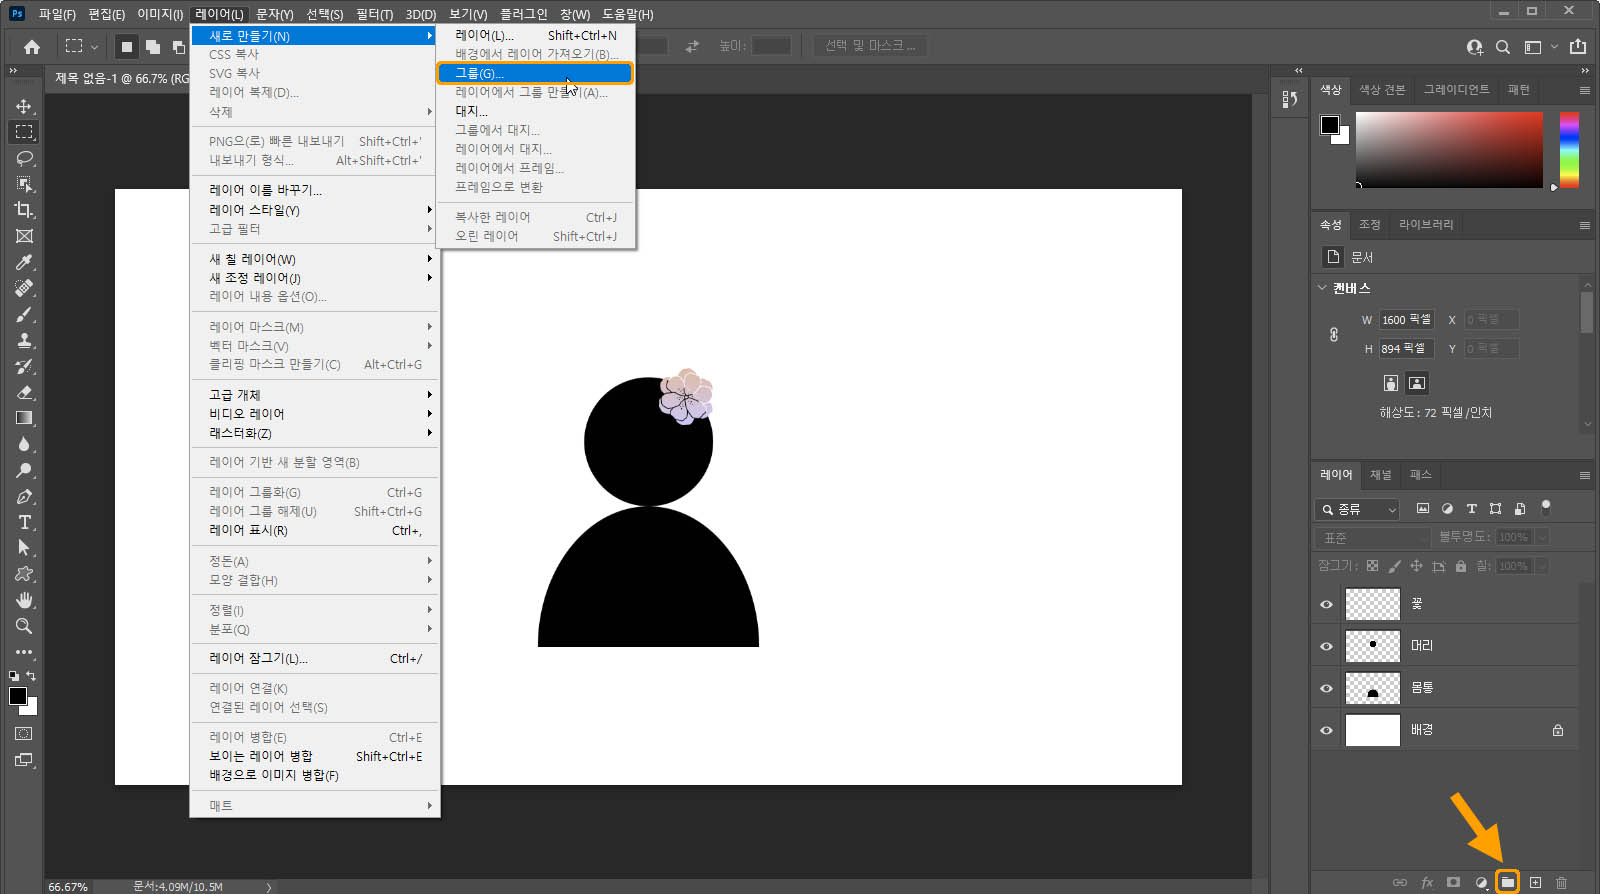Select the Clone Stamp tool
Viewport: 1600px width, 894px height.
[x=24, y=340]
